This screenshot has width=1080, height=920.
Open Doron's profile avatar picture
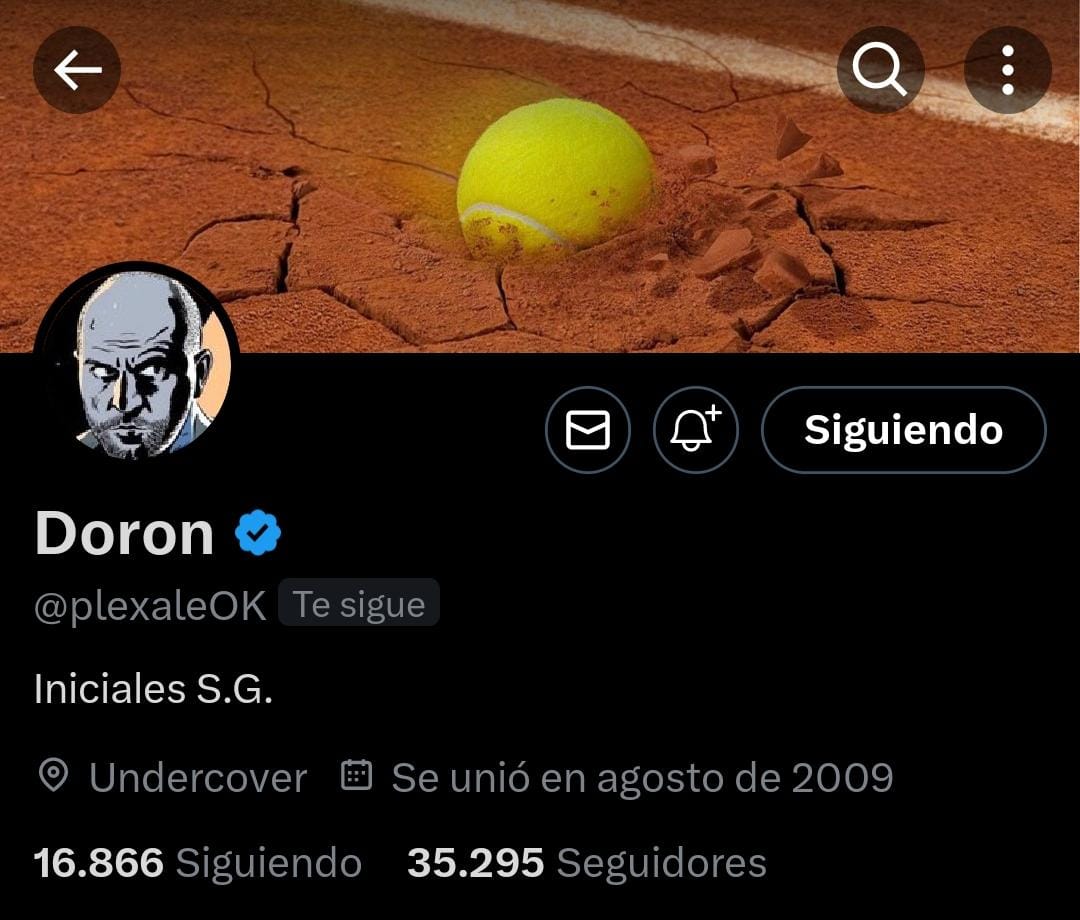tap(137, 365)
